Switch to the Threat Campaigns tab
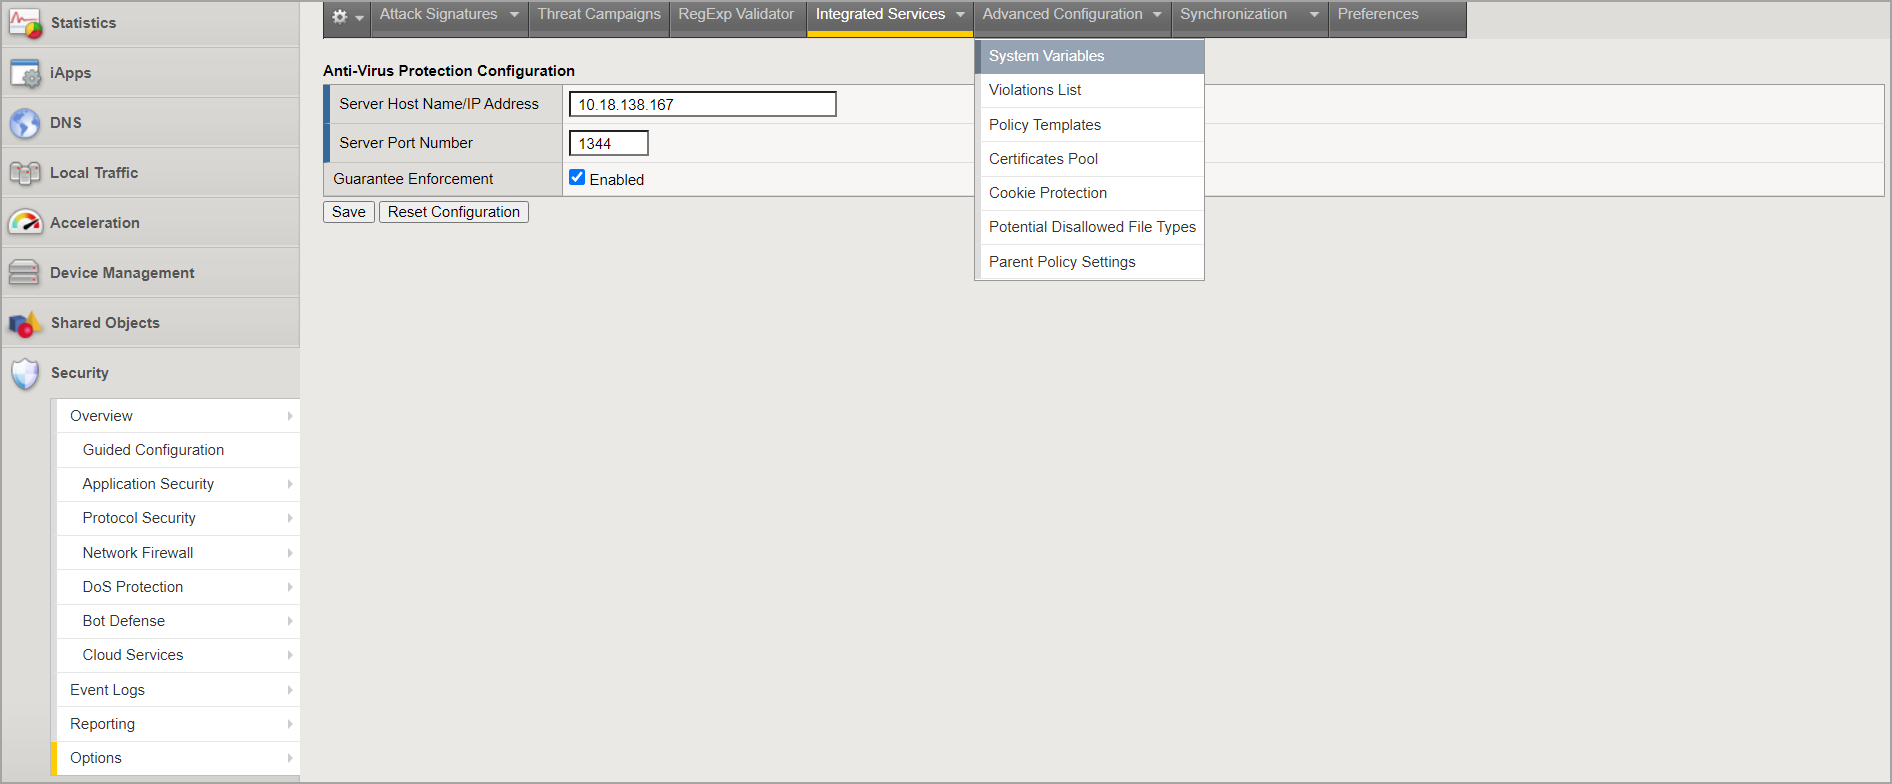 click(x=599, y=15)
